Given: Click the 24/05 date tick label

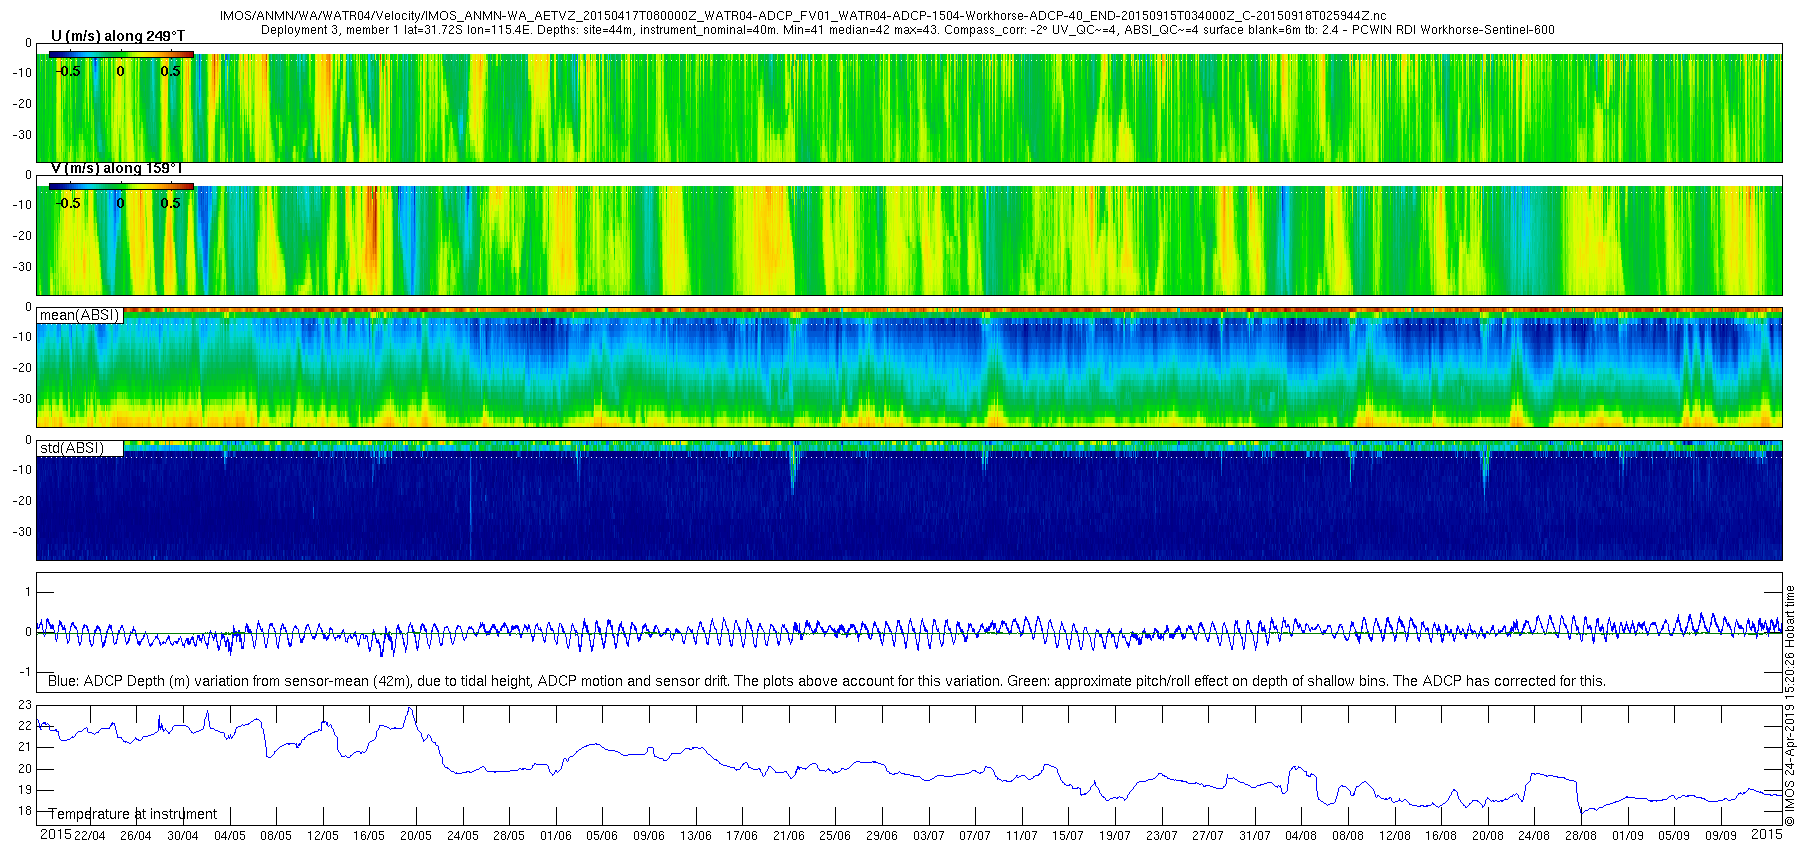Looking at the screenshot, I should point(462,836).
